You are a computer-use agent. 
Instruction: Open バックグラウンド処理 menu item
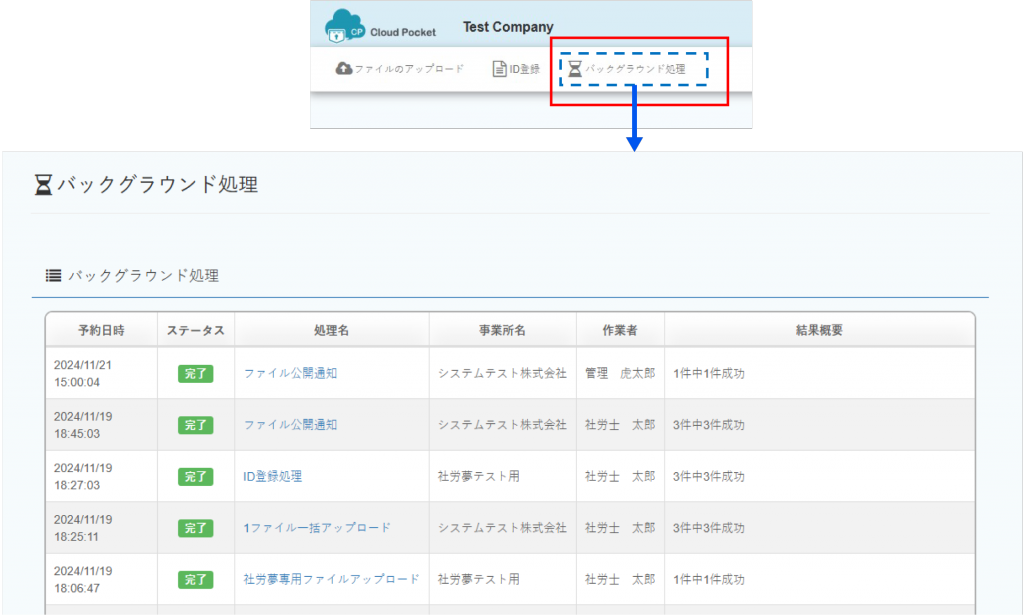point(627,69)
